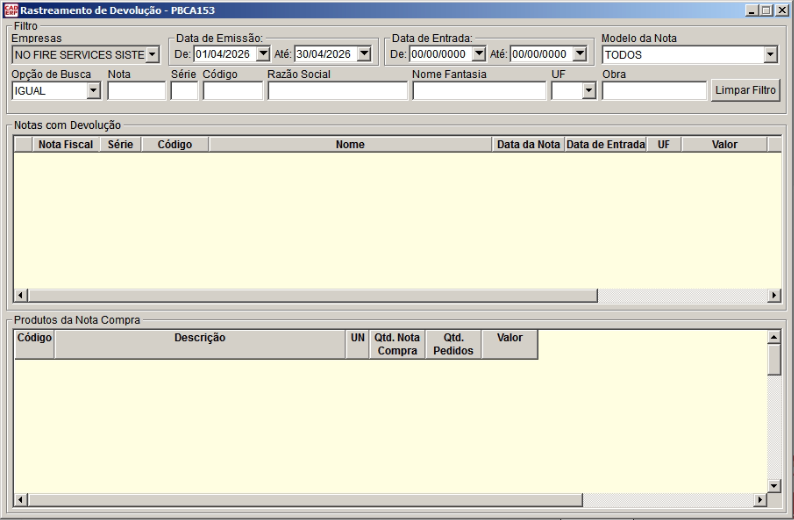Click the Valor header in Notas com Devolução
Image resolution: width=794 pixels, height=520 pixels.
725,144
